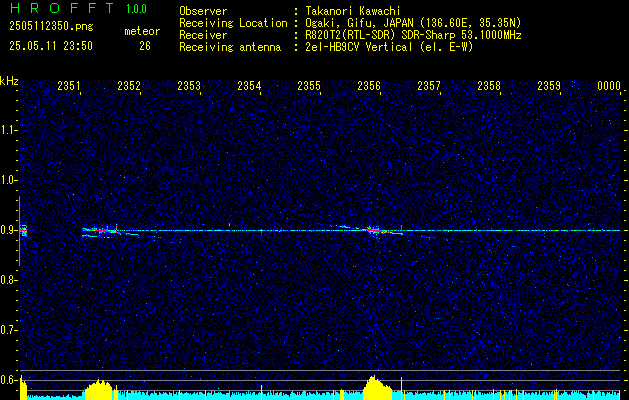Click time marker 2352
This screenshot has width=629, height=400.
[129, 85]
